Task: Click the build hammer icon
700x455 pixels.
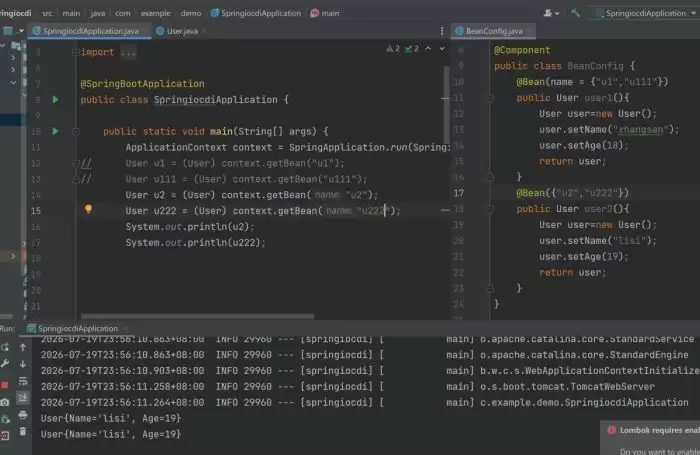Action: tap(575, 13)
